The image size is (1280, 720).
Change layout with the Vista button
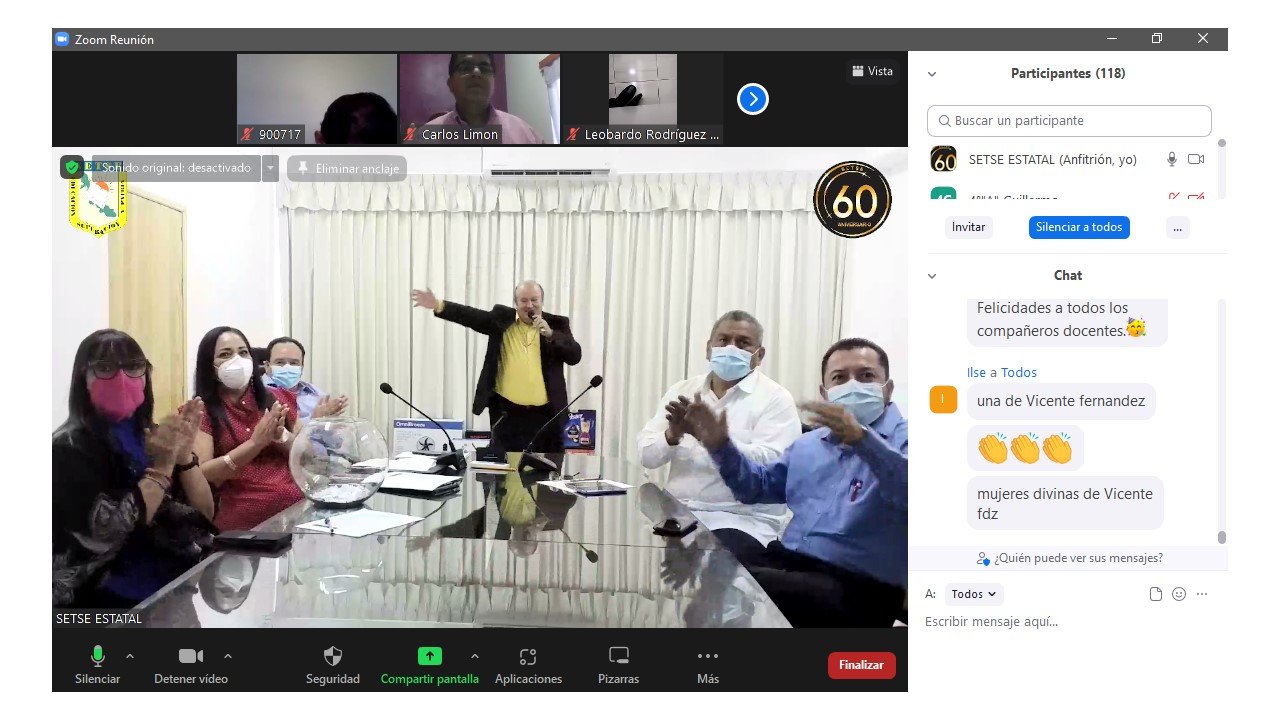[873, 71]
